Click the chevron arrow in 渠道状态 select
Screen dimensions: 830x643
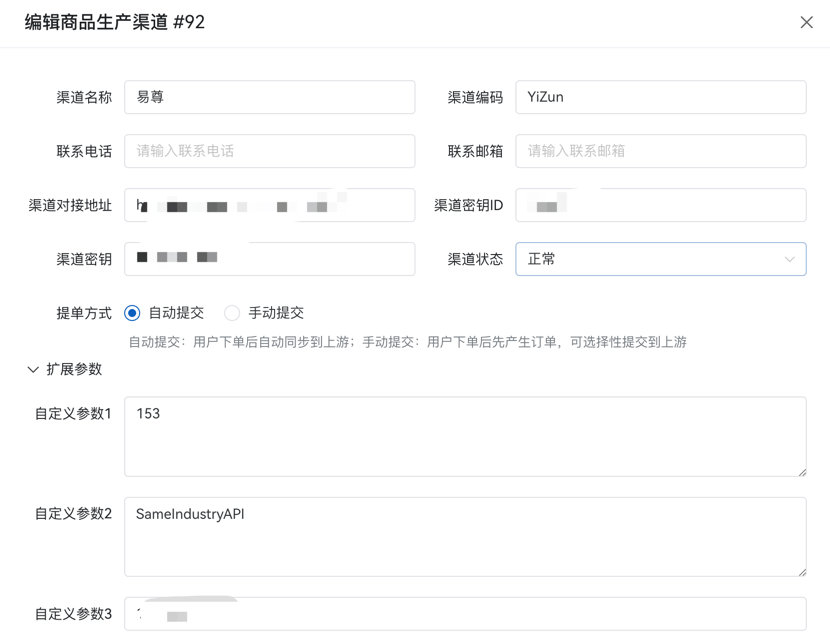[x=789, y=259]
